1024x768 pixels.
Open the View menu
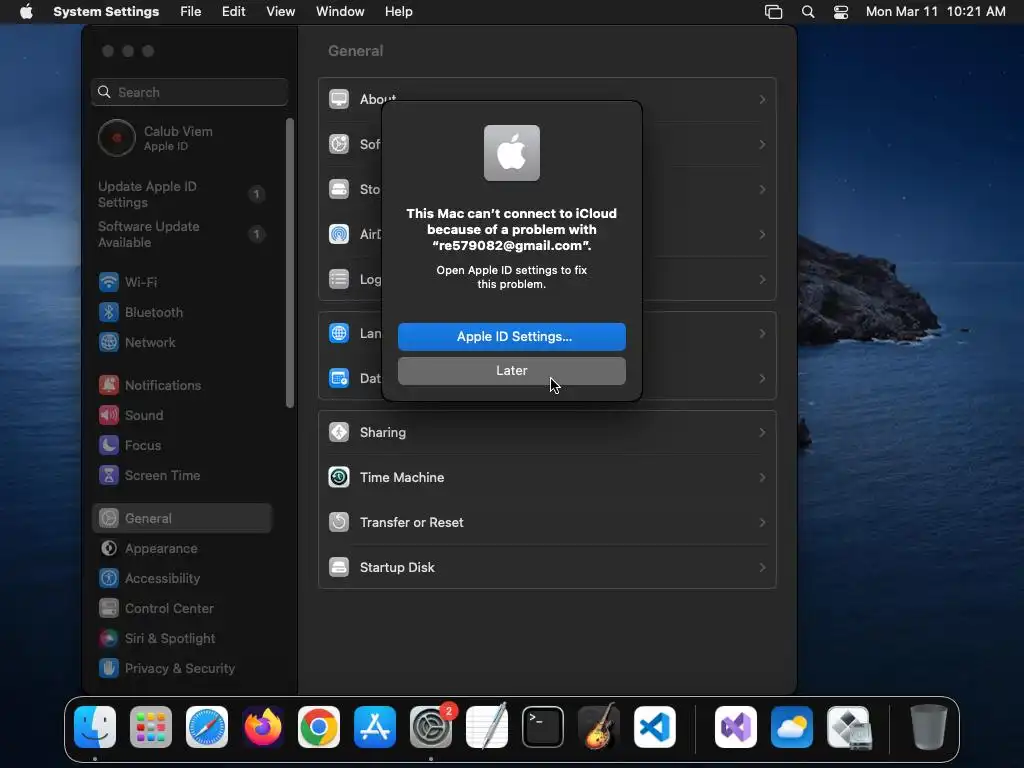pos(281,12)
